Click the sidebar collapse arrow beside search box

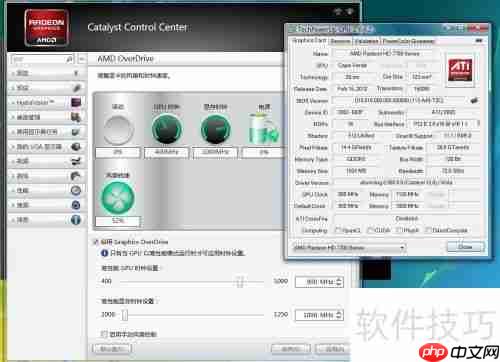pos(82,59)
